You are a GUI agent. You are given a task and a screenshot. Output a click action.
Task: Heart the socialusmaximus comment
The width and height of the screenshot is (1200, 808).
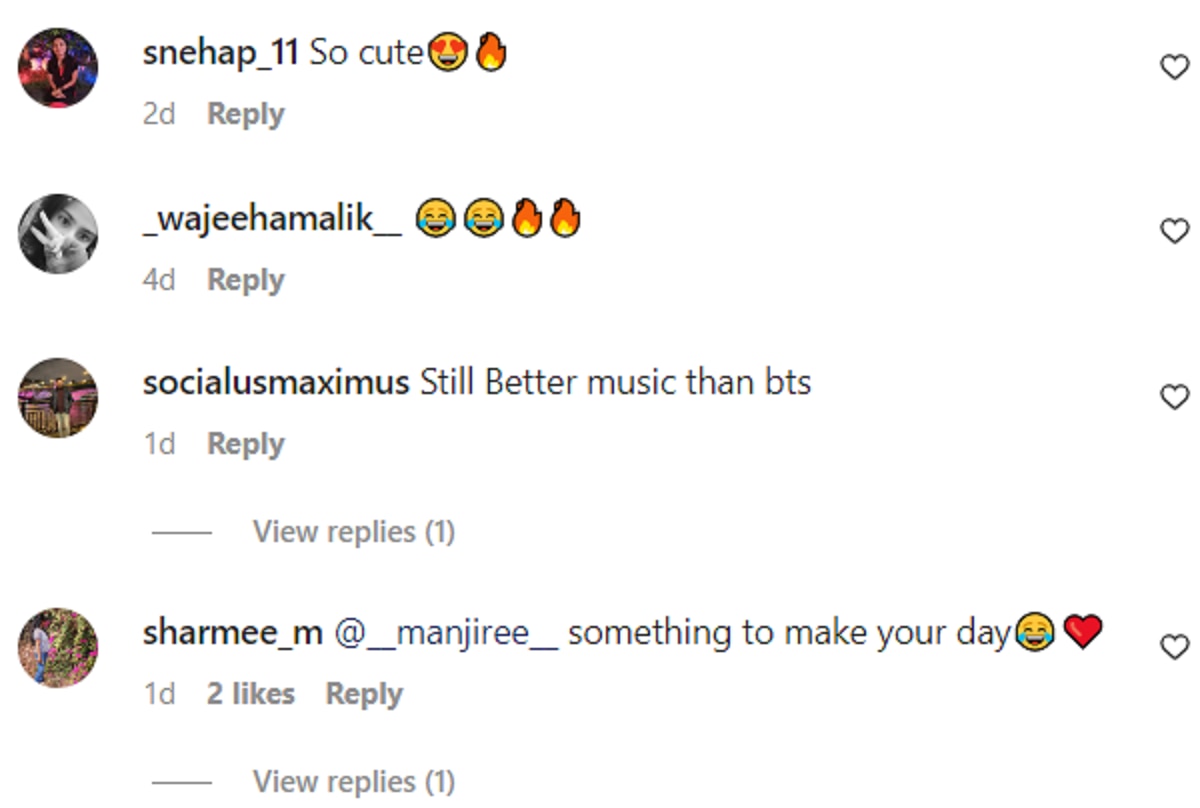click(1173, 397)
